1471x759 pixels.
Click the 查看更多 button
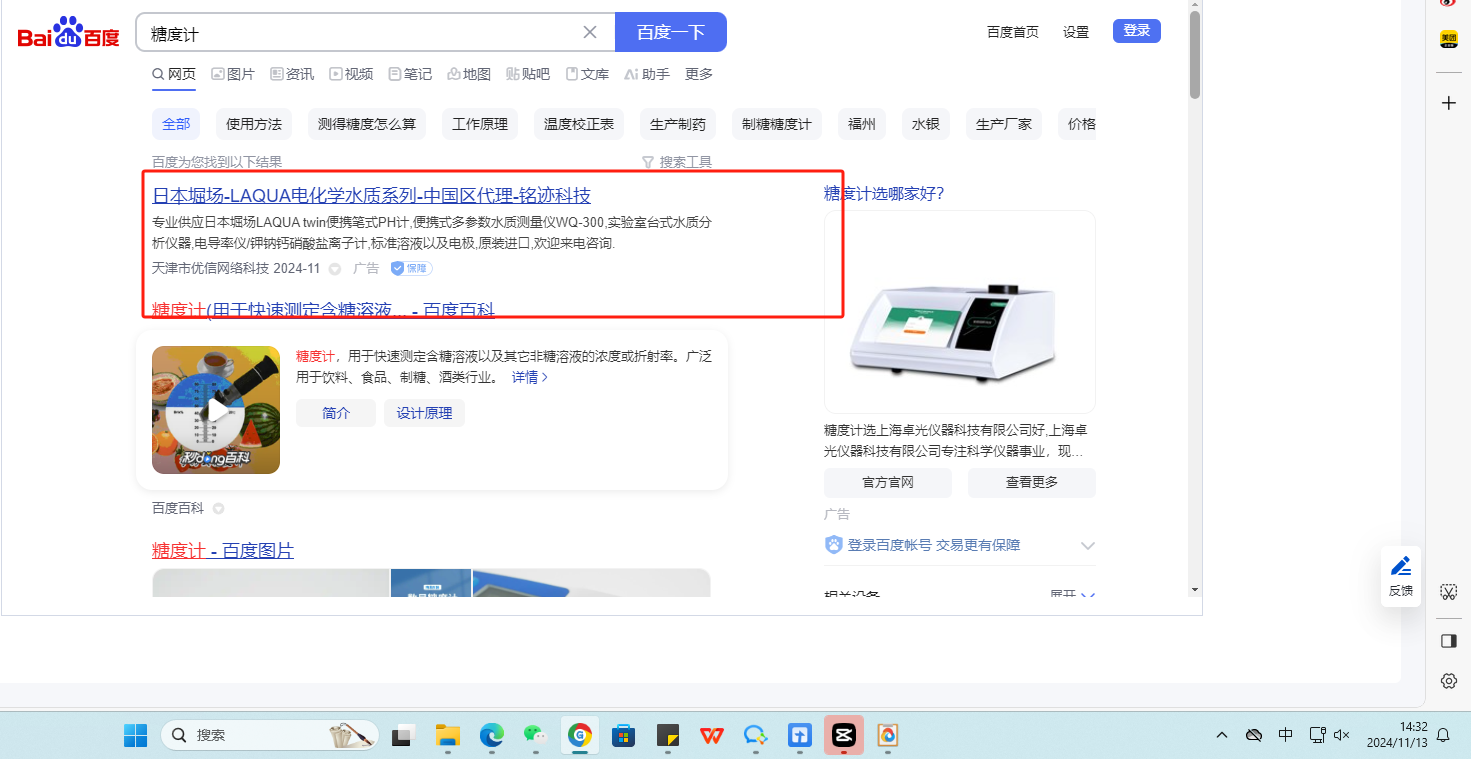click(x=1032, y=482)
